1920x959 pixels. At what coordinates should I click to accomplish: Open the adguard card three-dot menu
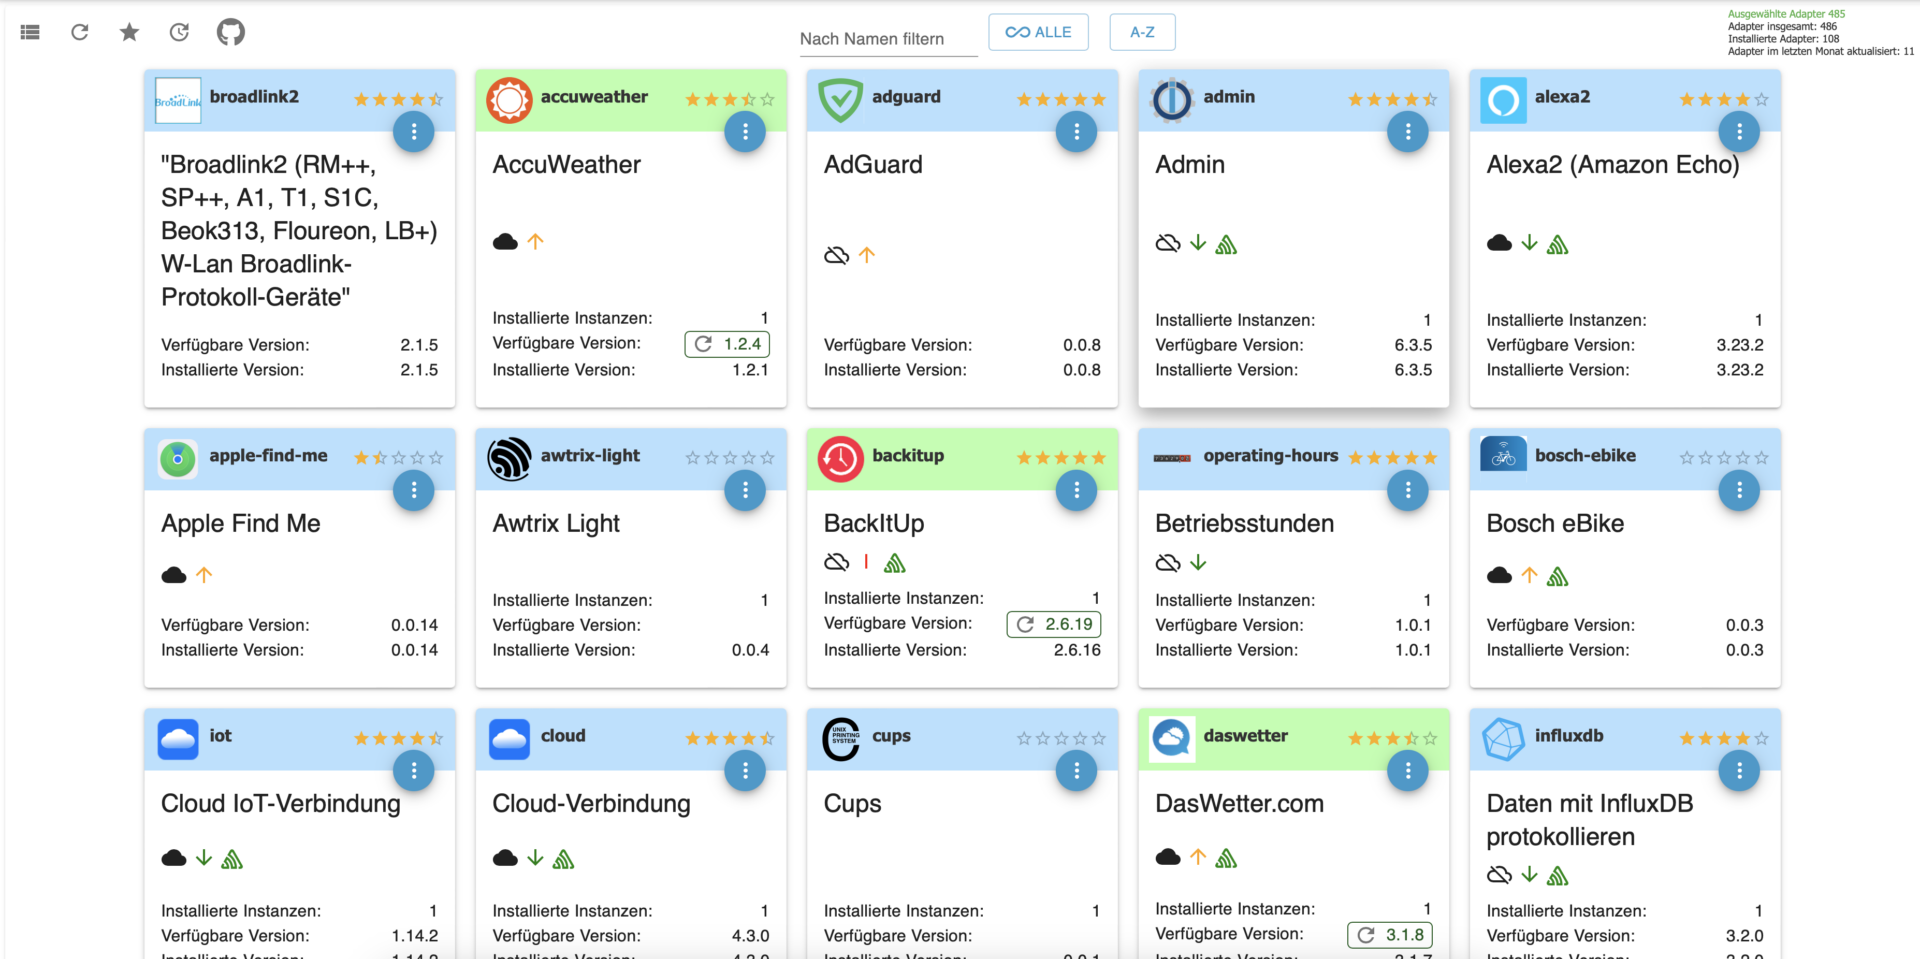tap(1076, 131)
